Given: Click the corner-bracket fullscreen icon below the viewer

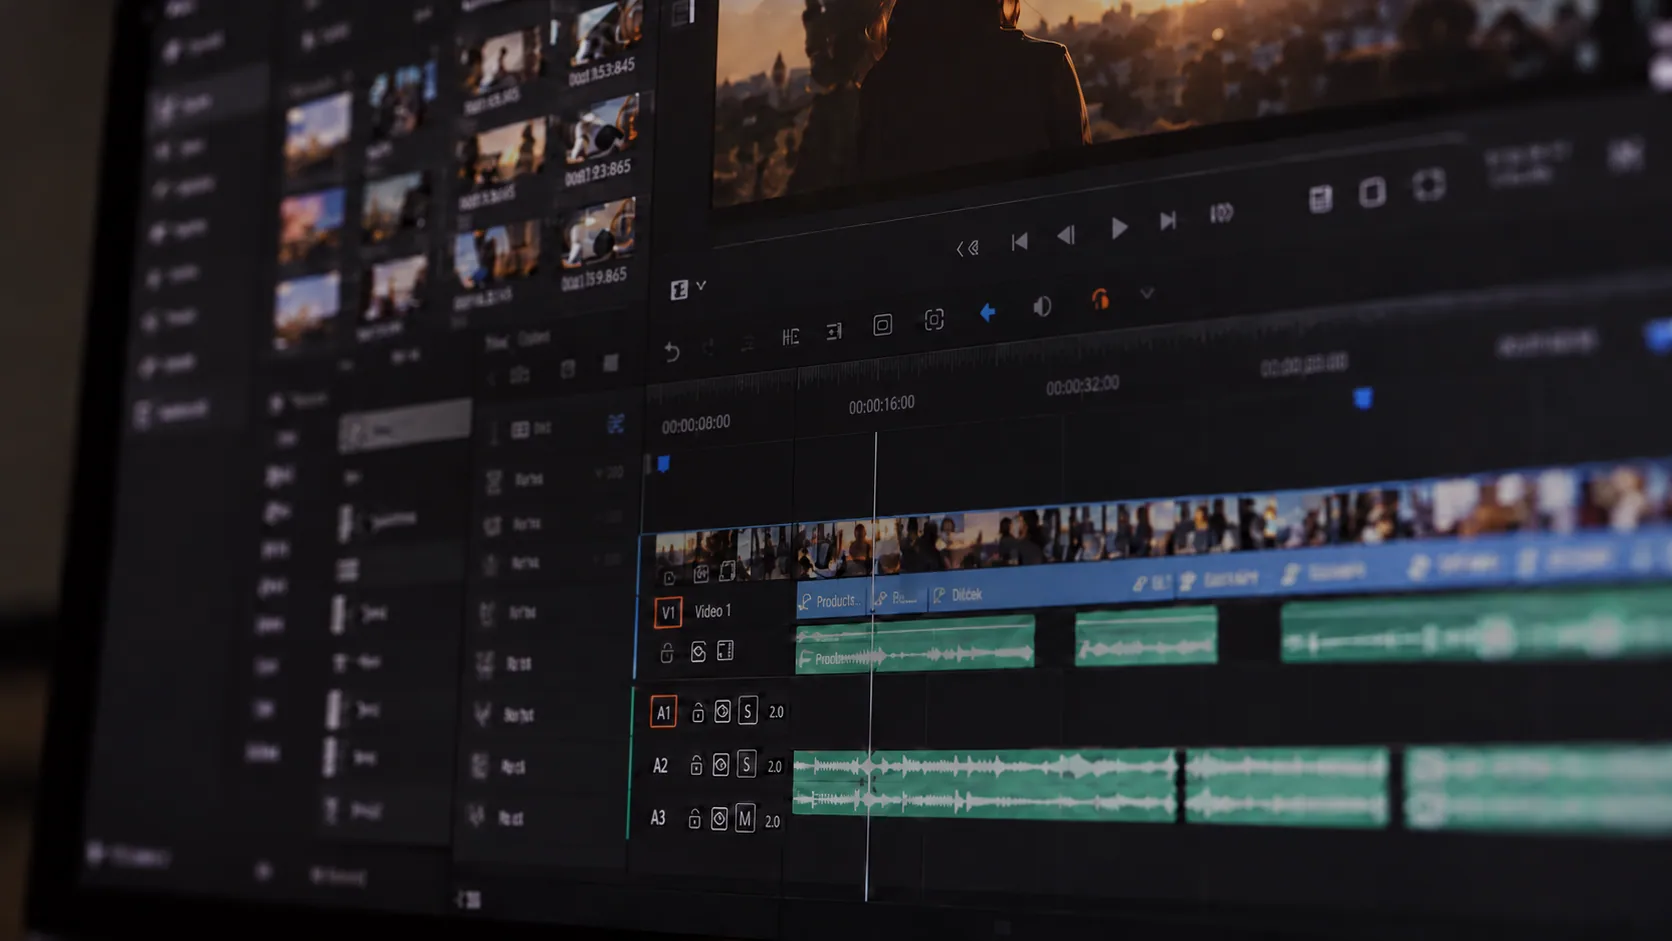Looking at the screenshot, I should pyautogui.click(x=1428, y=185).
